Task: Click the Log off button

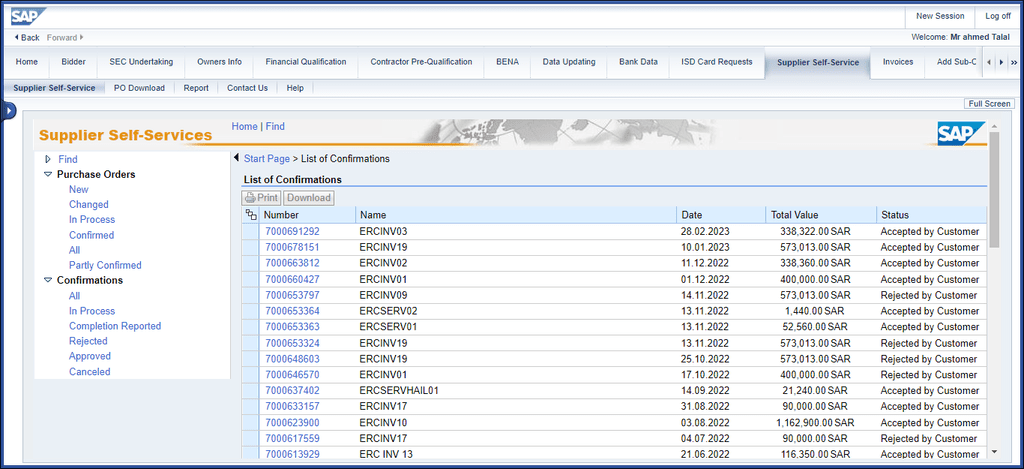Action: (998, 16)
